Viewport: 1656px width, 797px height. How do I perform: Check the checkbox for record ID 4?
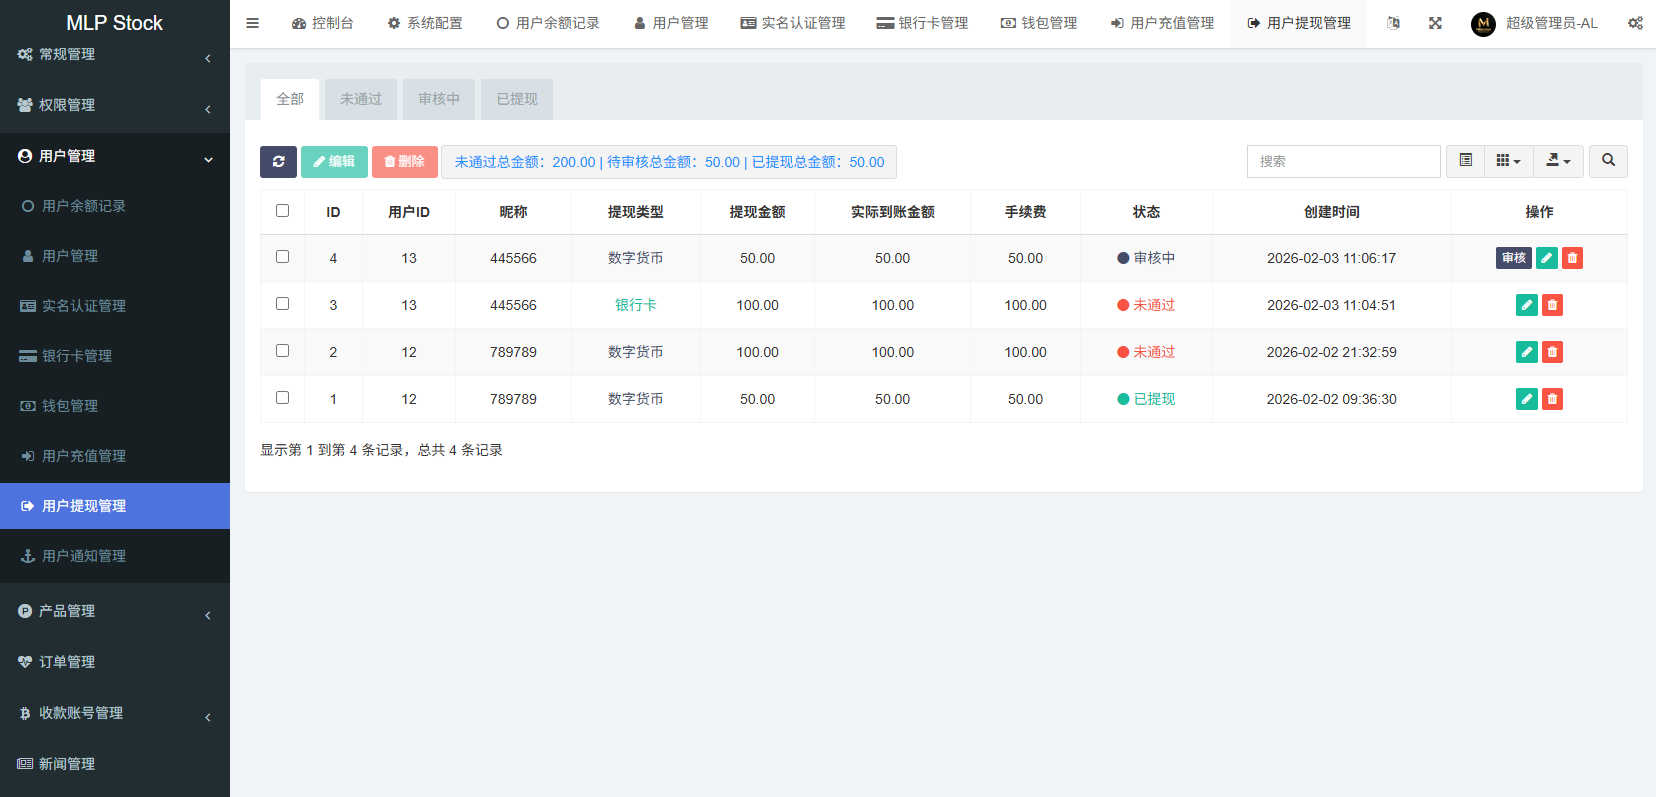click(x=282, y=257)
